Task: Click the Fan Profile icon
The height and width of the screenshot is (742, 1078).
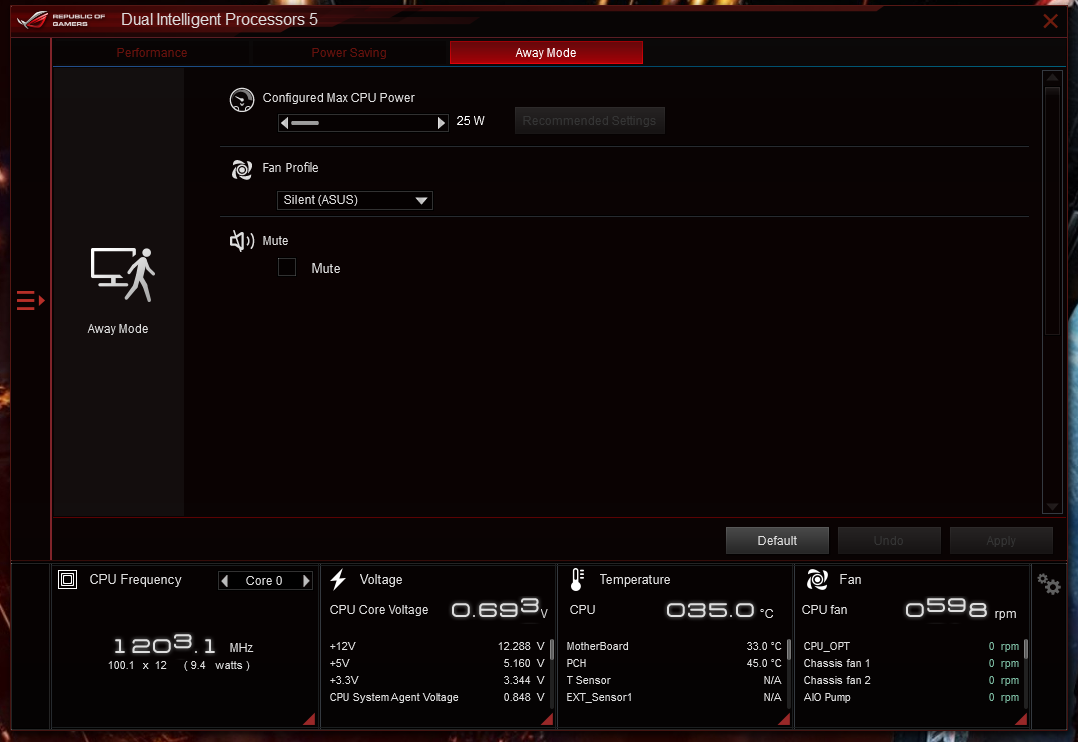Action: [x=241, y=169]
